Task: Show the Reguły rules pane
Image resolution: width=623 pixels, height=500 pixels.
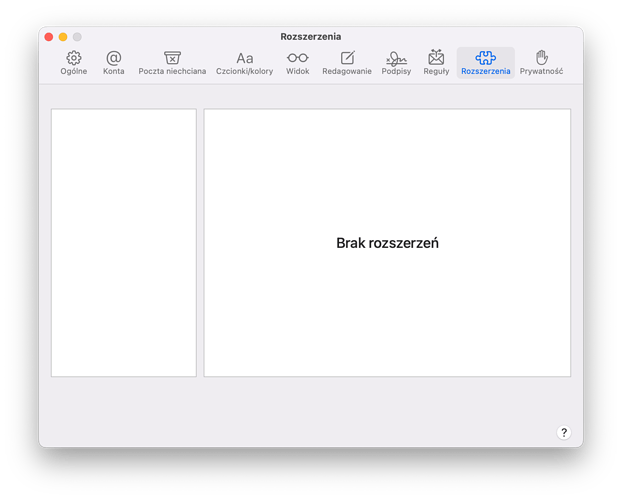Action: point(436,63)
